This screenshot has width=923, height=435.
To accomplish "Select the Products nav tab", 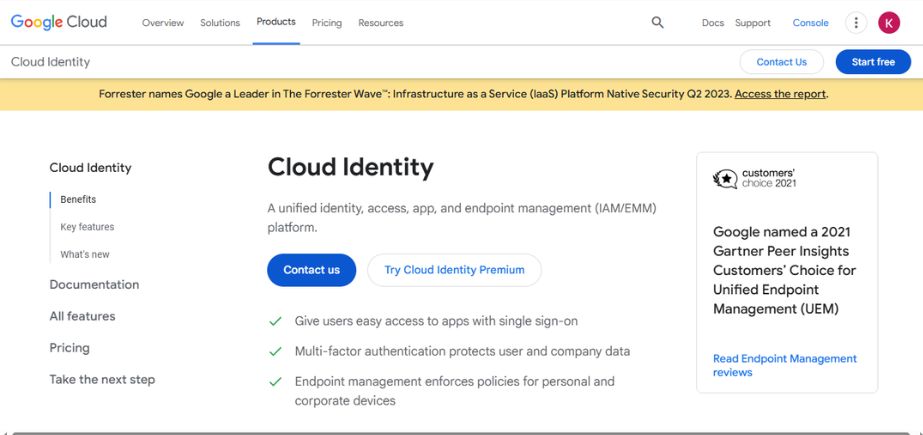I will (x=276, y=22).
